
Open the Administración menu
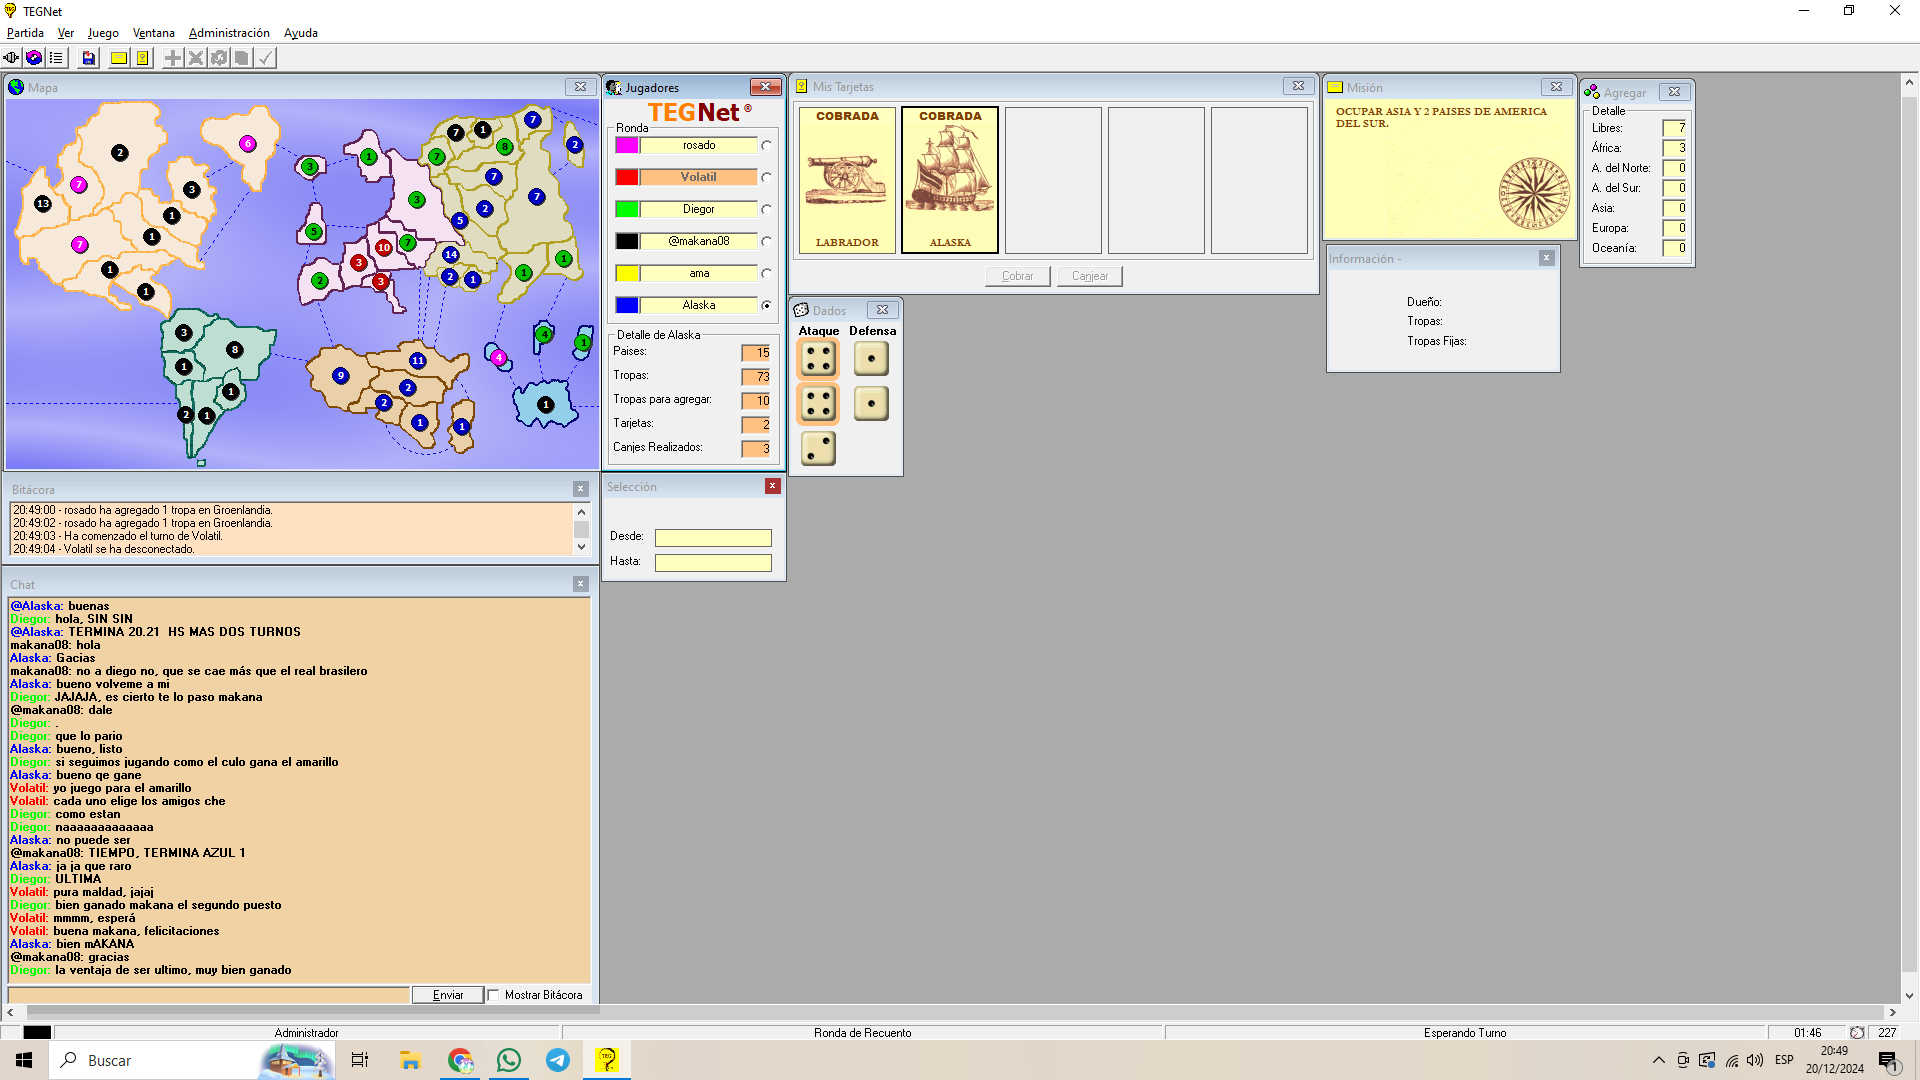[229, 33]
